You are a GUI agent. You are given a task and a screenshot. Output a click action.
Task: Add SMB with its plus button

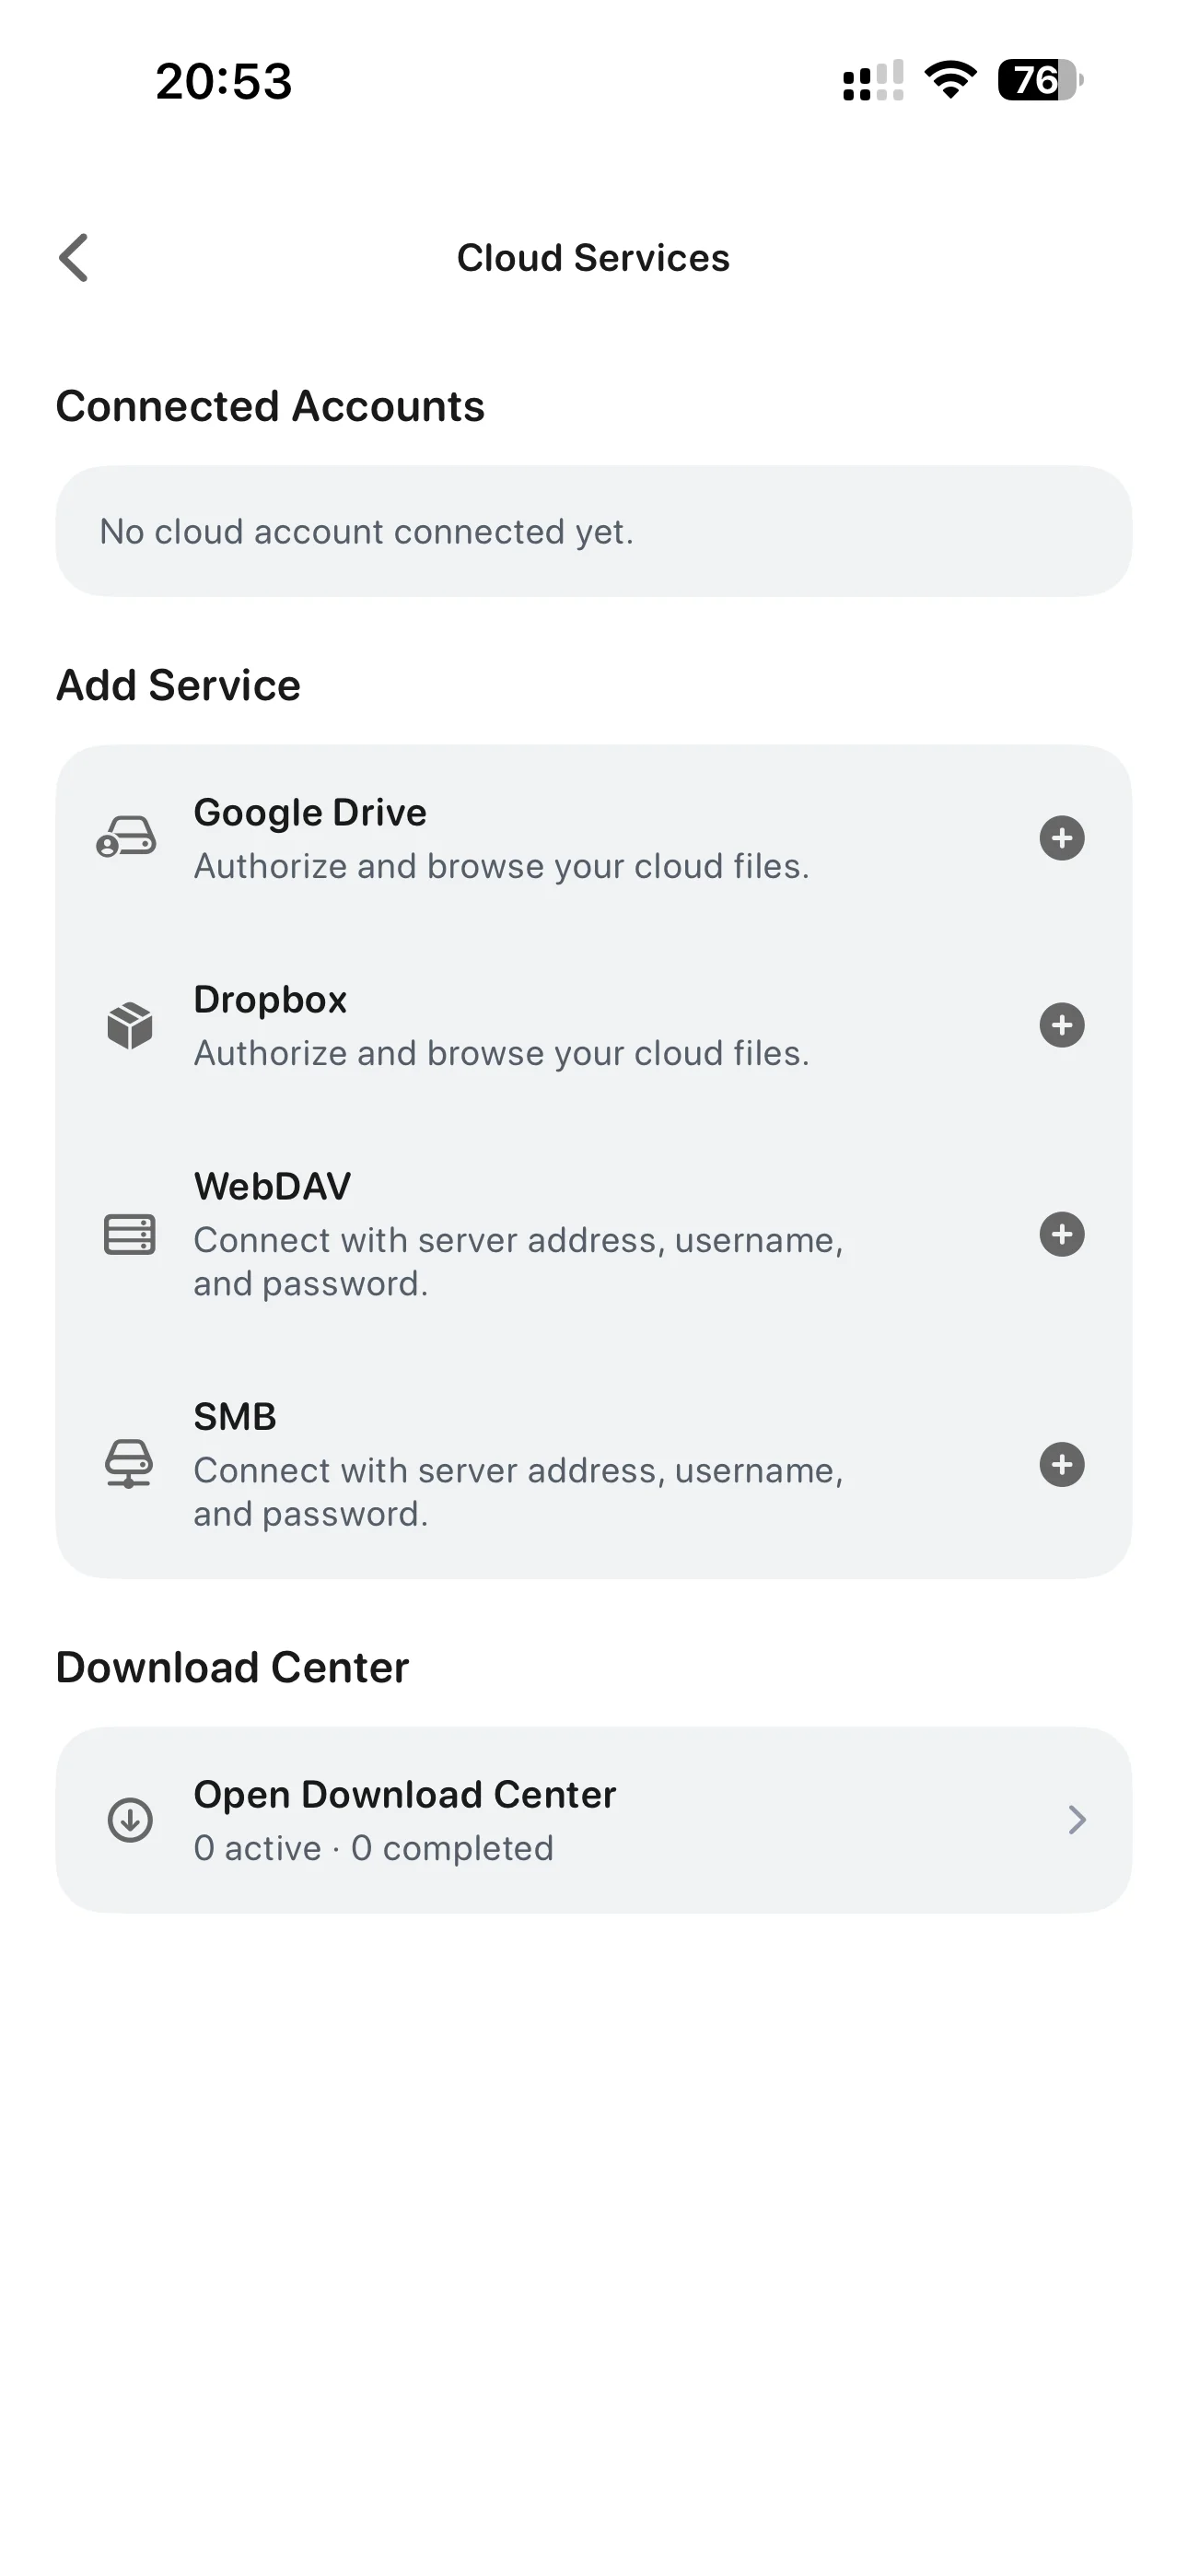pos(1062,1465)
